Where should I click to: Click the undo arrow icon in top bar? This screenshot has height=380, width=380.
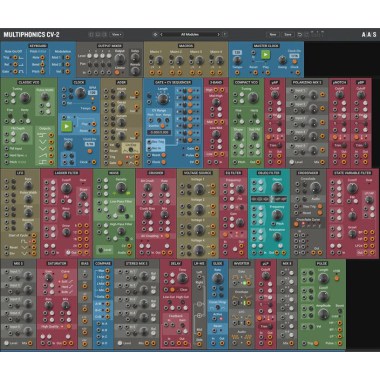click(299, 34)
